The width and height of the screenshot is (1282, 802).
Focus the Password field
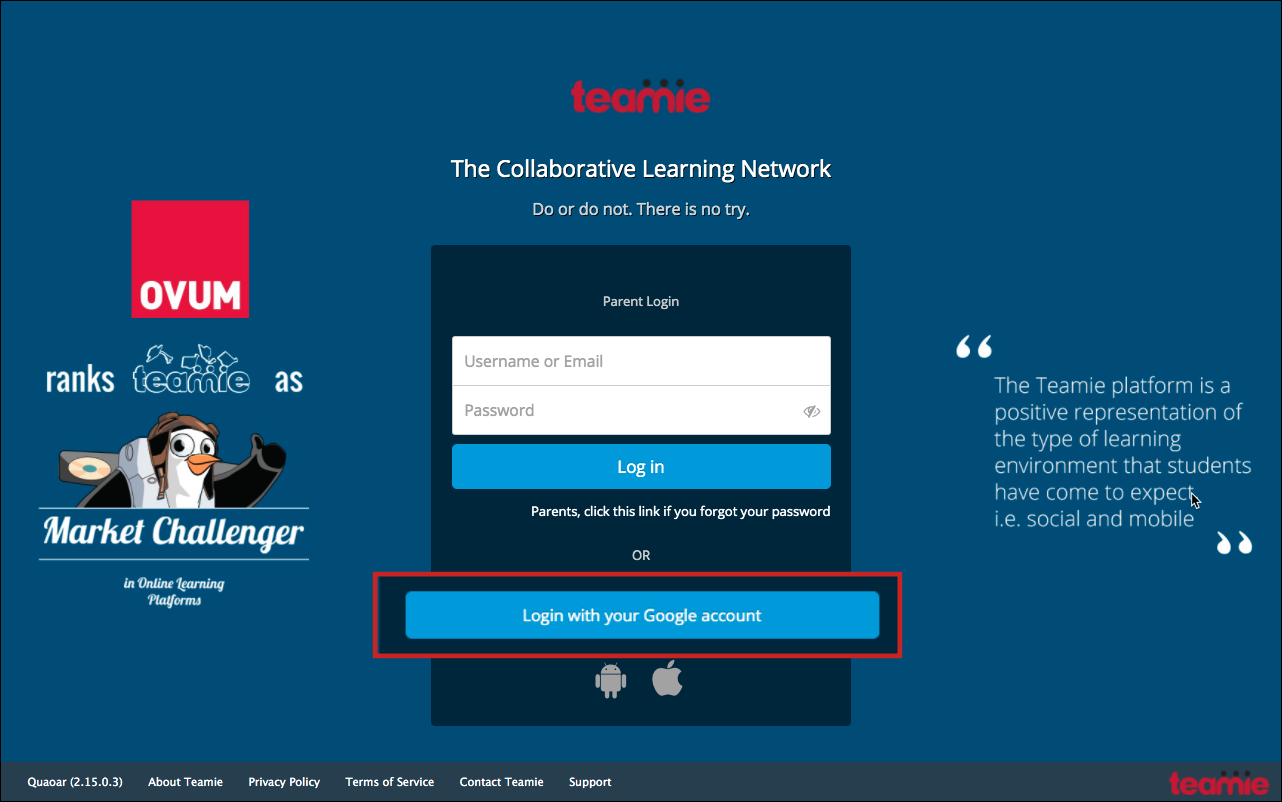[x=641, y=410]
